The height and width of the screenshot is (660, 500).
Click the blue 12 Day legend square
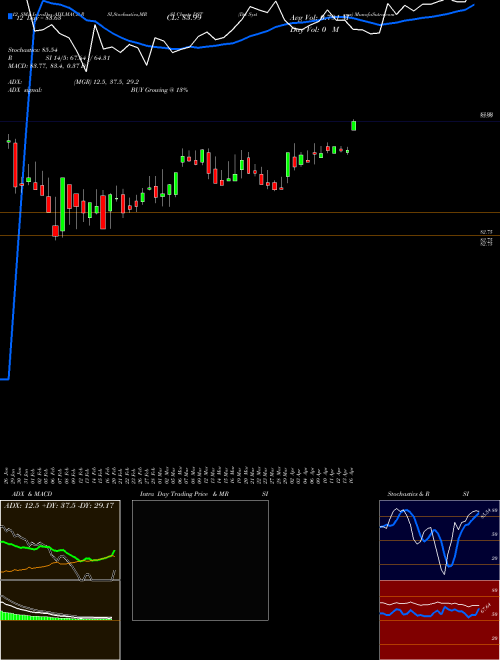[x=10, y=16]
